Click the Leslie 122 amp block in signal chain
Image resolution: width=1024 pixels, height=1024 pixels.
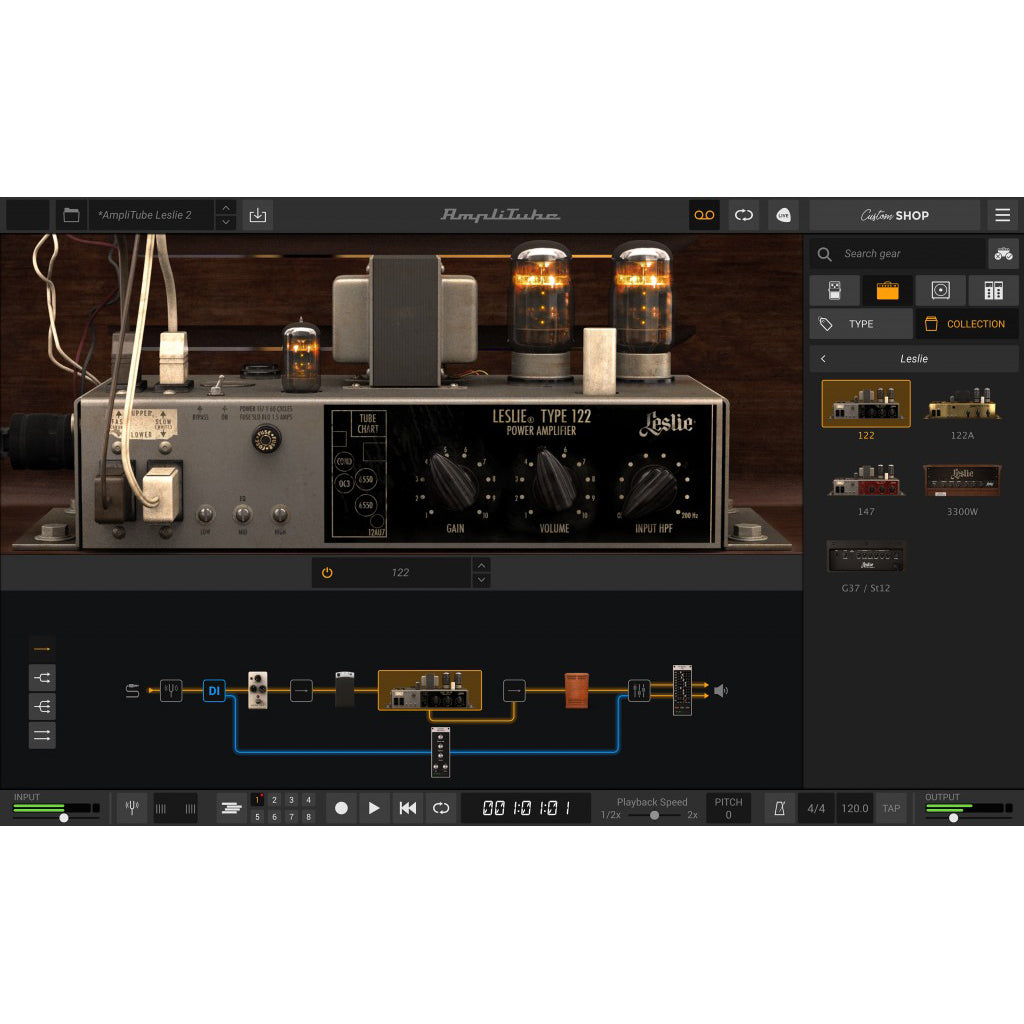click(428, 690)
